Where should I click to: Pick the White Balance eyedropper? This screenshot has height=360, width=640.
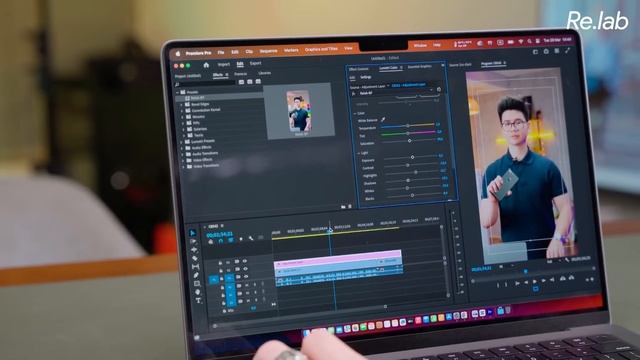(383, 120)
